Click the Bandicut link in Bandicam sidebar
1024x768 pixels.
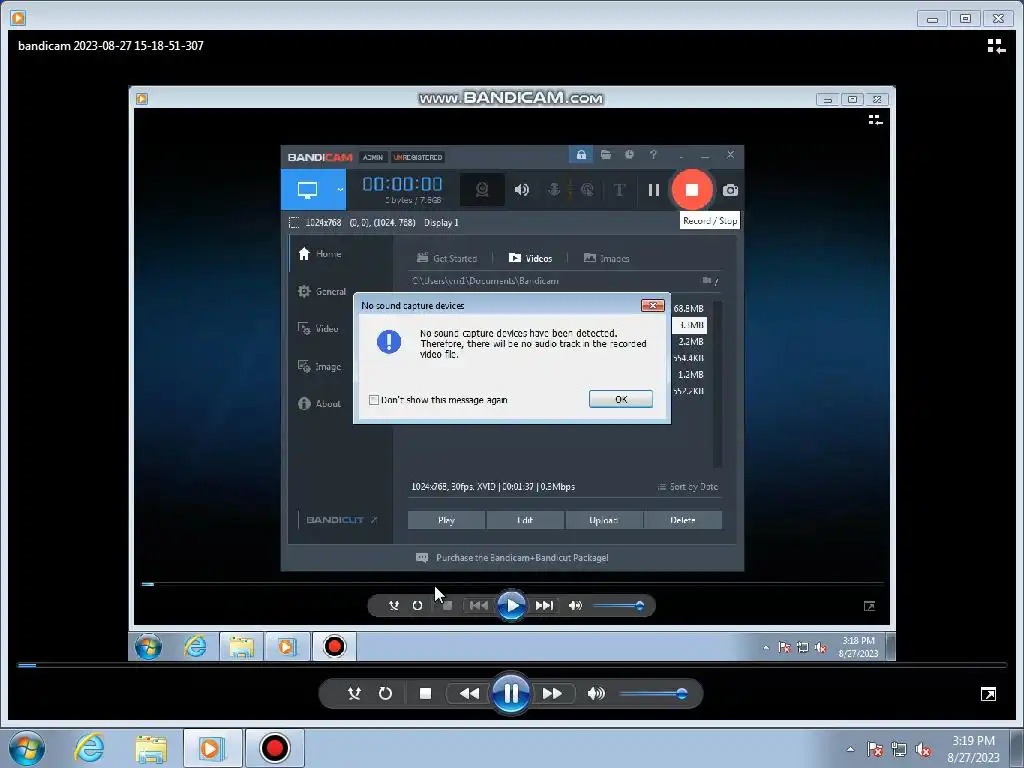coord(342,520)
